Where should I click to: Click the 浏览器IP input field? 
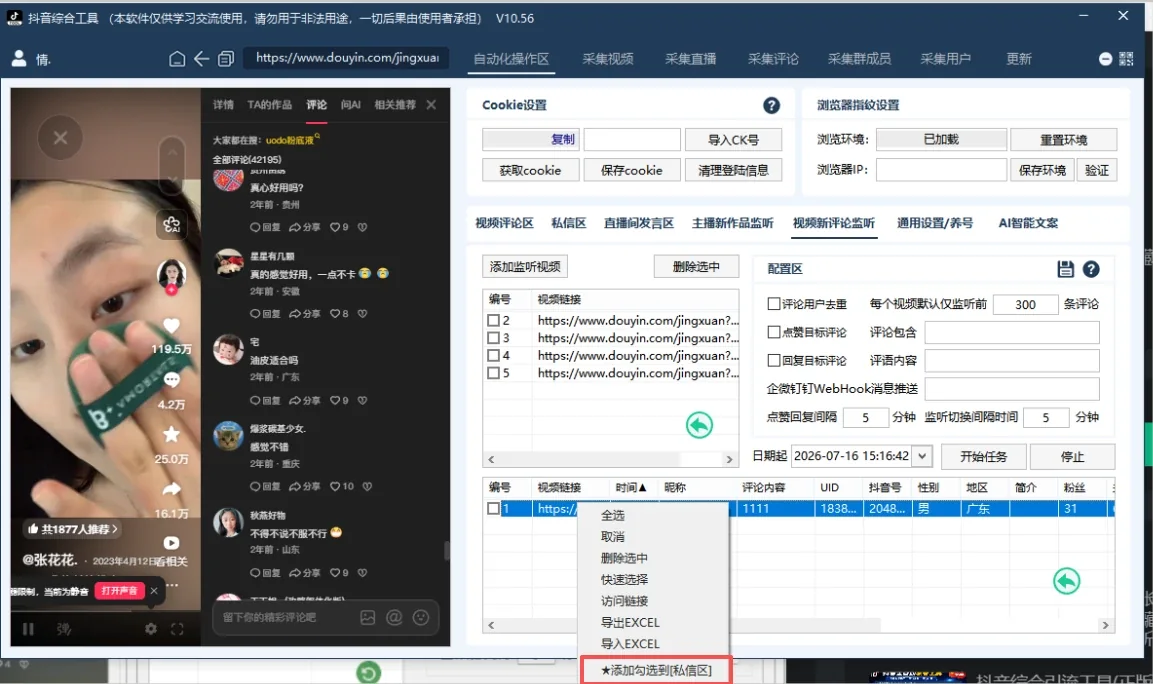941,170
